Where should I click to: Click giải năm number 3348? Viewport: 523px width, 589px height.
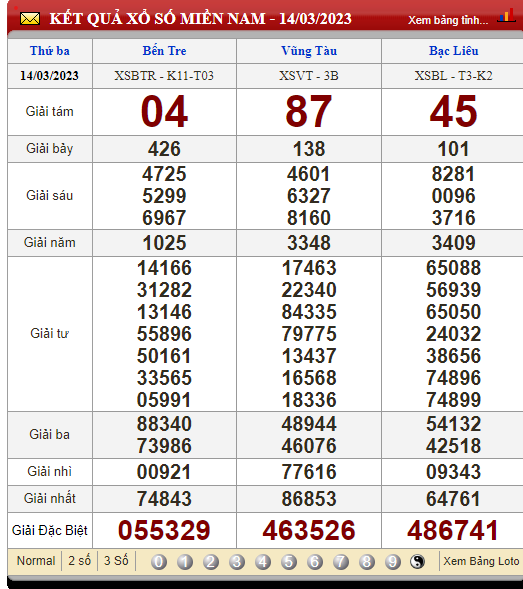point(309,243)
